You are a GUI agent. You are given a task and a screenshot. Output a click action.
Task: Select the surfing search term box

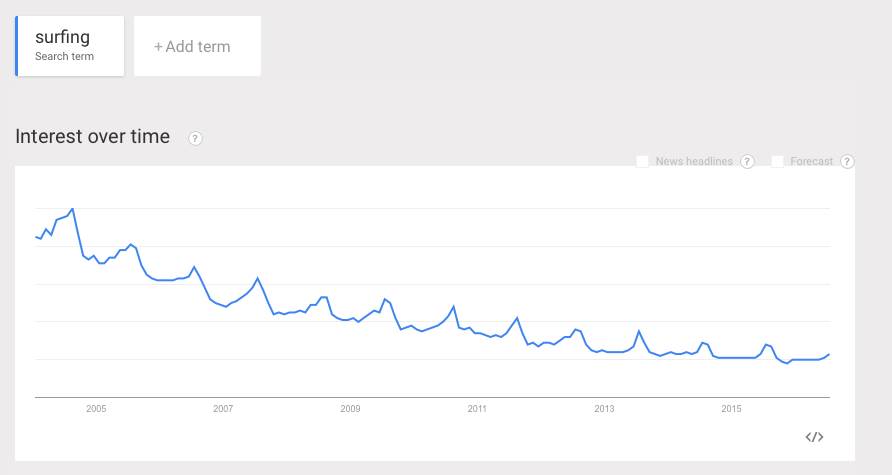pos(70,46)
